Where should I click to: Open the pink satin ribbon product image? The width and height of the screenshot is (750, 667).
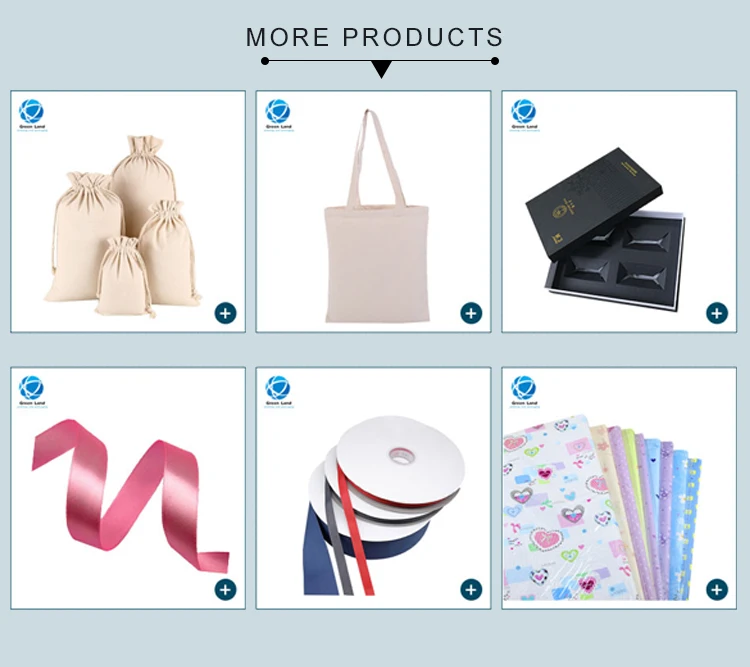tap(130, 495)
